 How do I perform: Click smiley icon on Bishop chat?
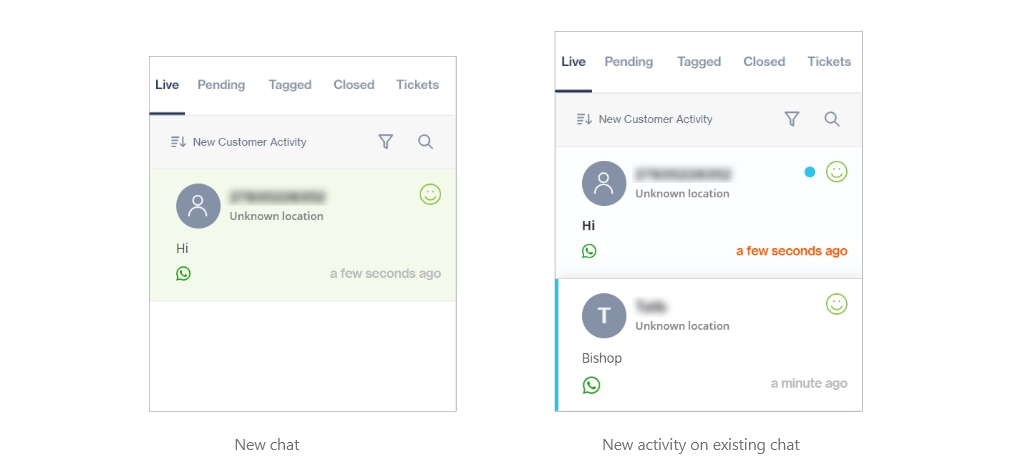click(837, 304)
